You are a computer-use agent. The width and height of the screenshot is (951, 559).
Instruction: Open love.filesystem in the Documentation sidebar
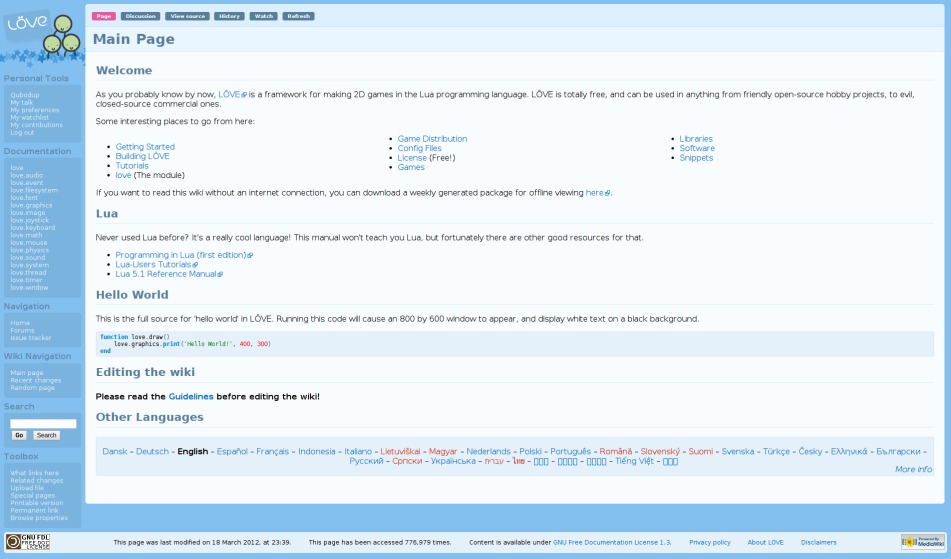pos(34,190)
